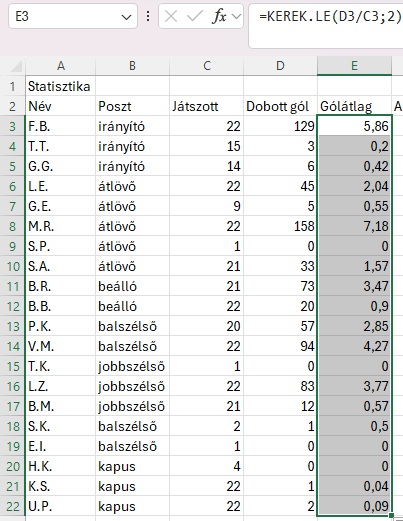Select average cell 5,86

pos(354,126)
